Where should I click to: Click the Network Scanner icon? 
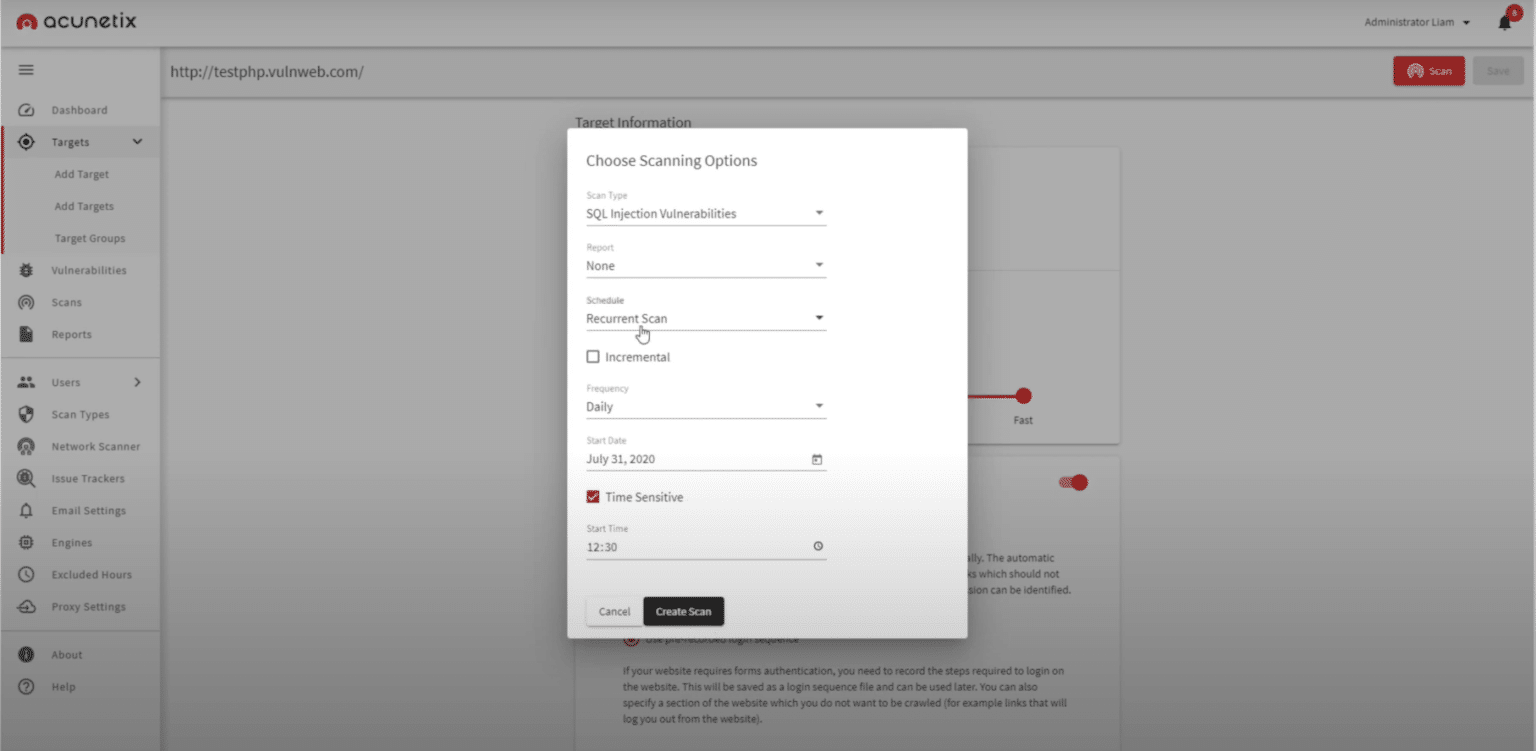coord(27,446)
